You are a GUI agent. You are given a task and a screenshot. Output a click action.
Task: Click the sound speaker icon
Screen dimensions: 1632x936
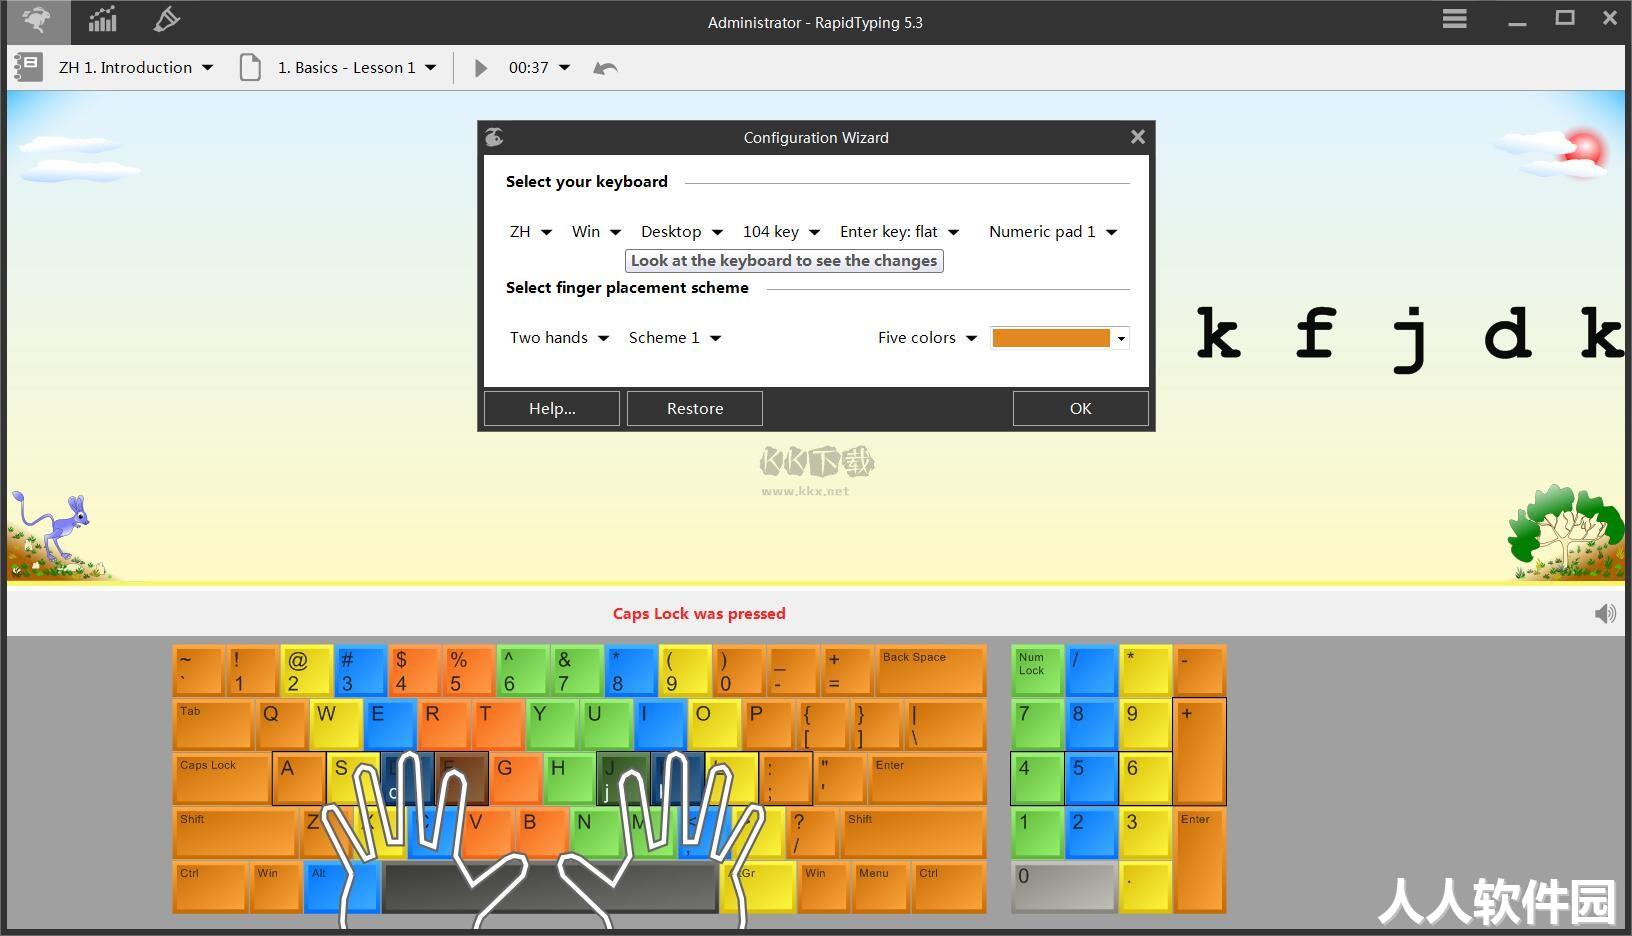1605,614
